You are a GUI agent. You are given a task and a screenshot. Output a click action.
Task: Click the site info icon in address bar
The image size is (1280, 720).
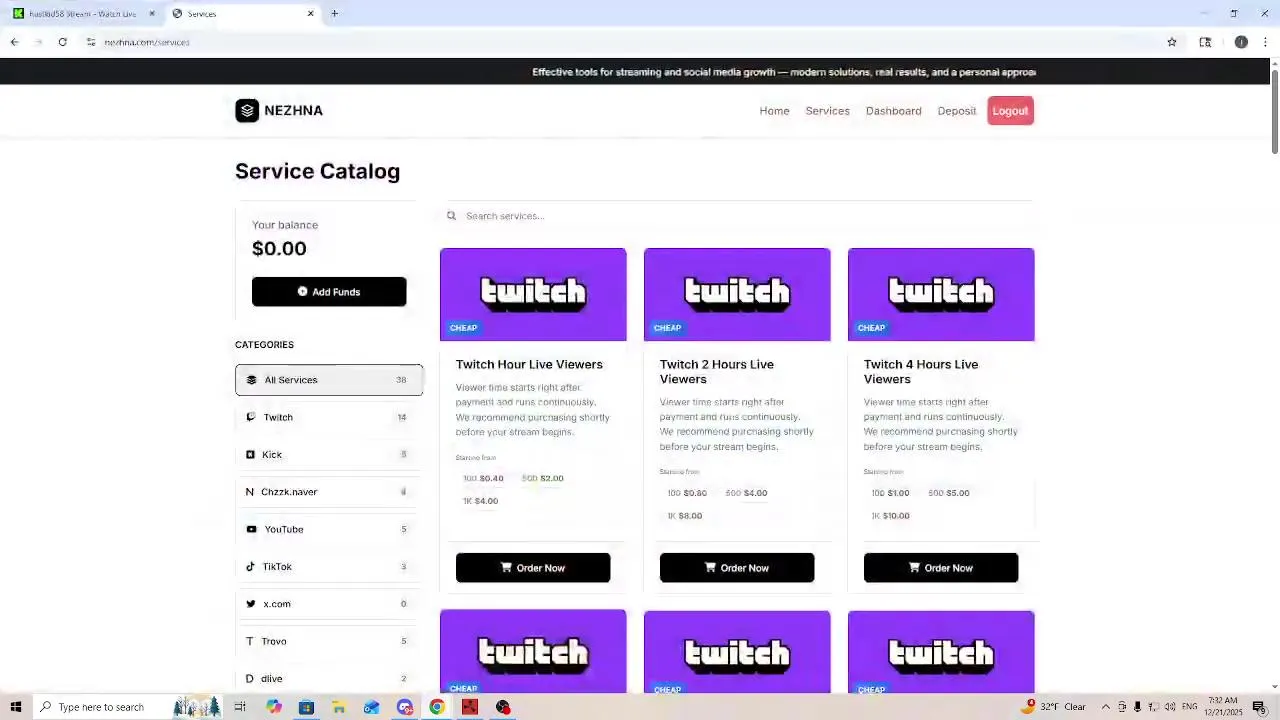(x=90, y=42)
